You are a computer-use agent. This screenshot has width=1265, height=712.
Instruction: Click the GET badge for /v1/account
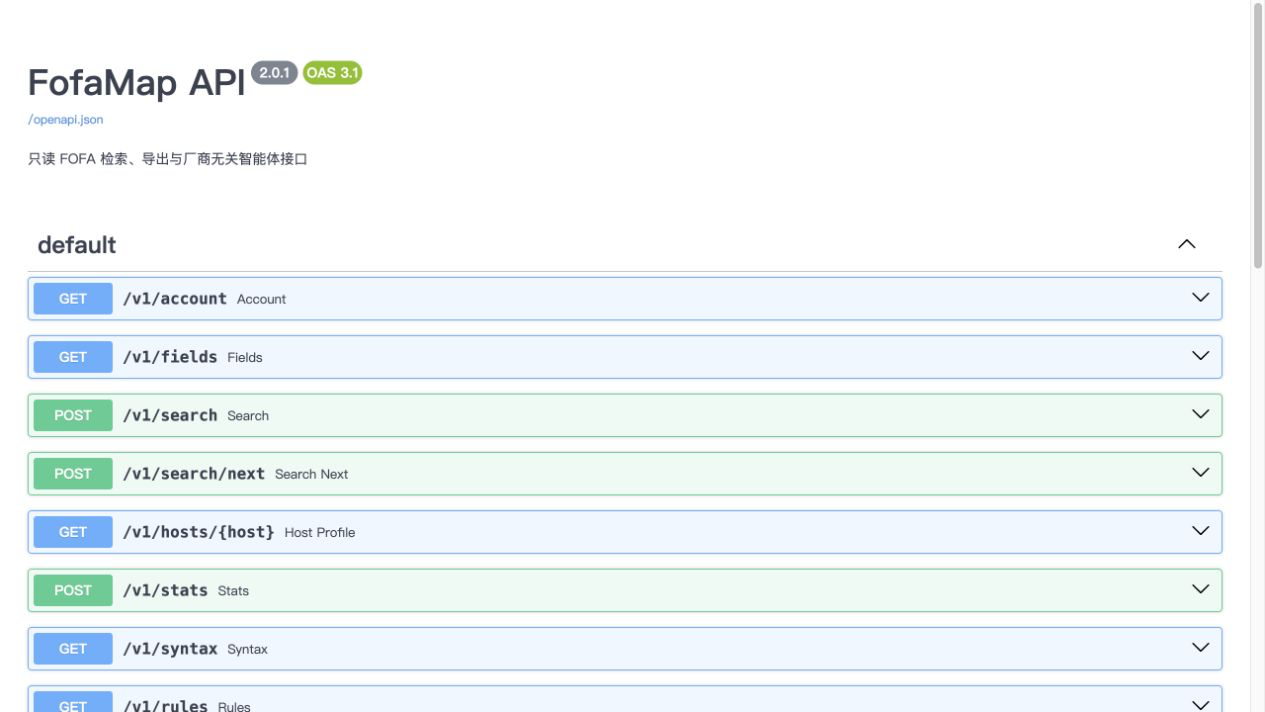pyautogui.click(x=73, y=299)
